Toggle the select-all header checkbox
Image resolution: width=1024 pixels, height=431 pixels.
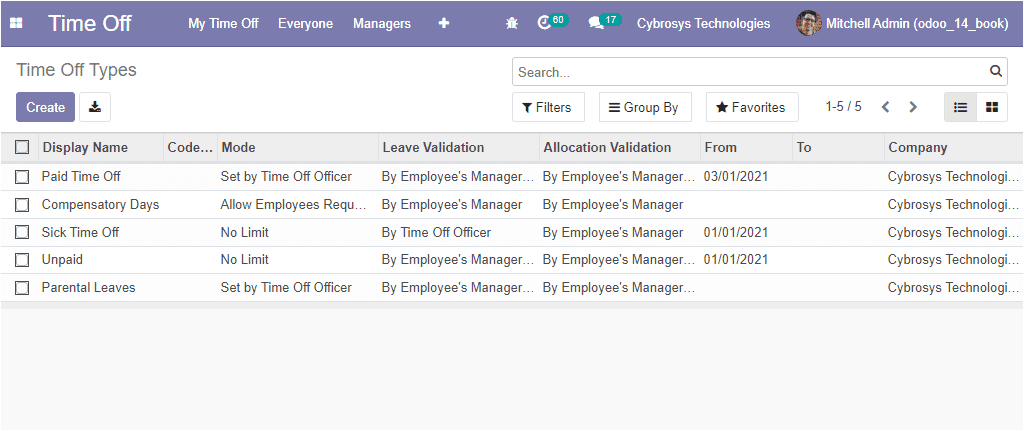pos(22,148)
